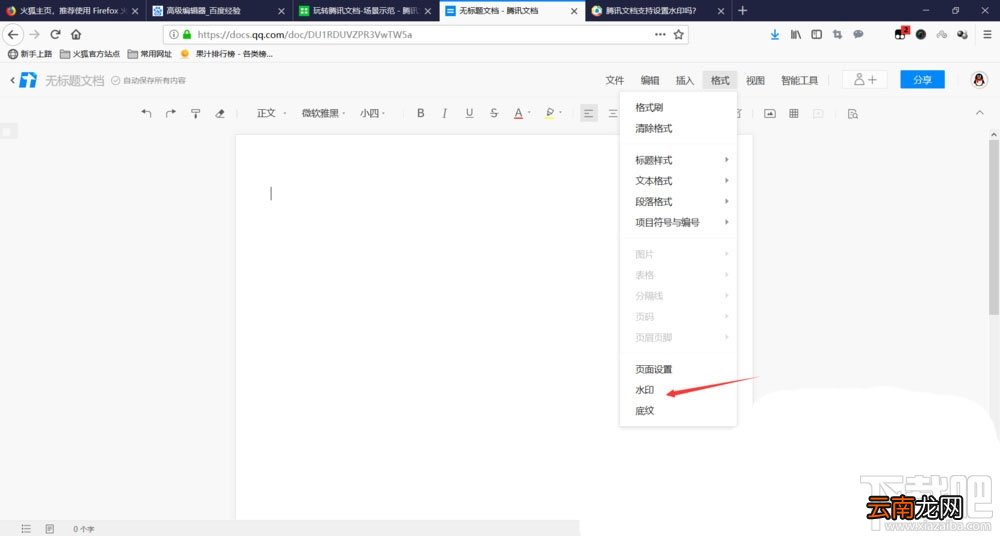Close the 格式 menu via its header
This screenshot has width=1000, height=536.
(720, 80)
